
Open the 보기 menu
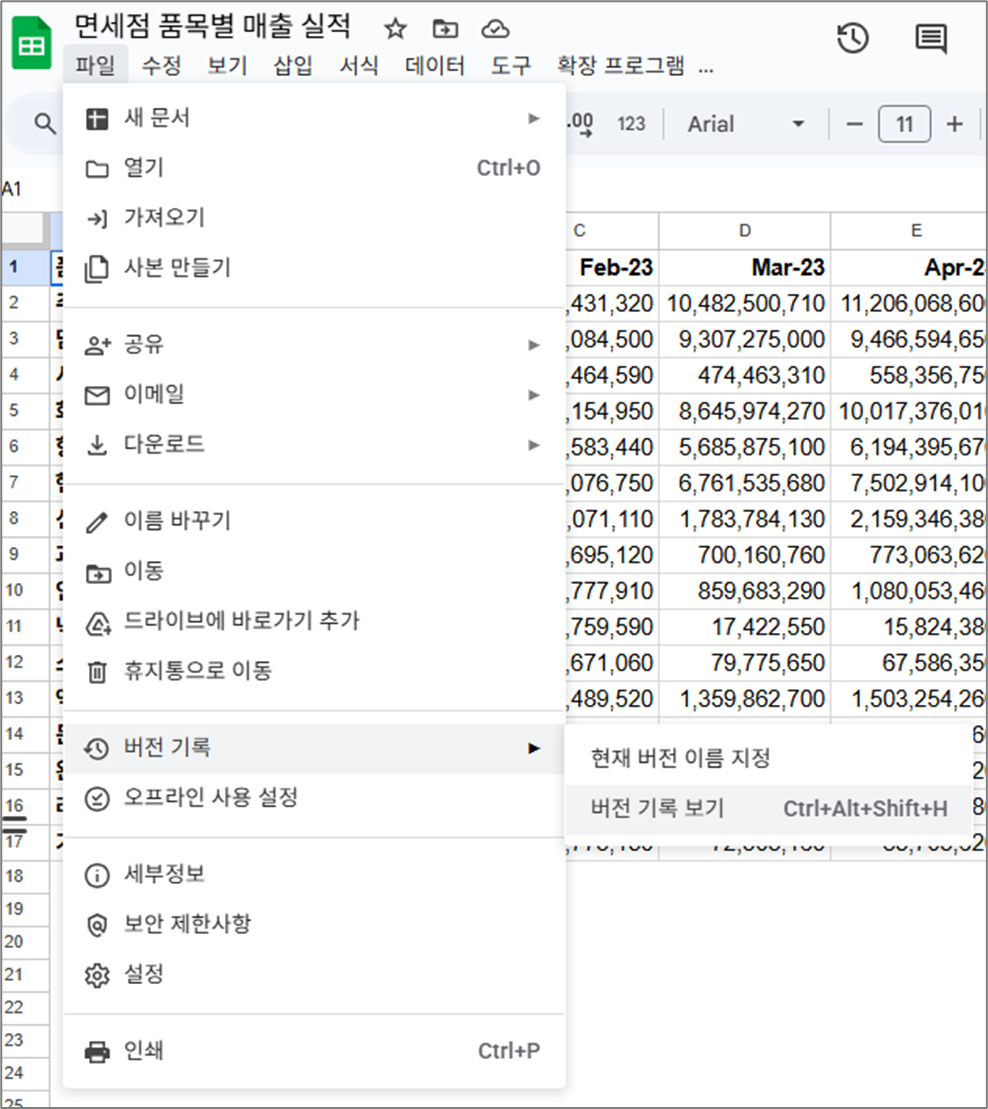coord(227,65)
